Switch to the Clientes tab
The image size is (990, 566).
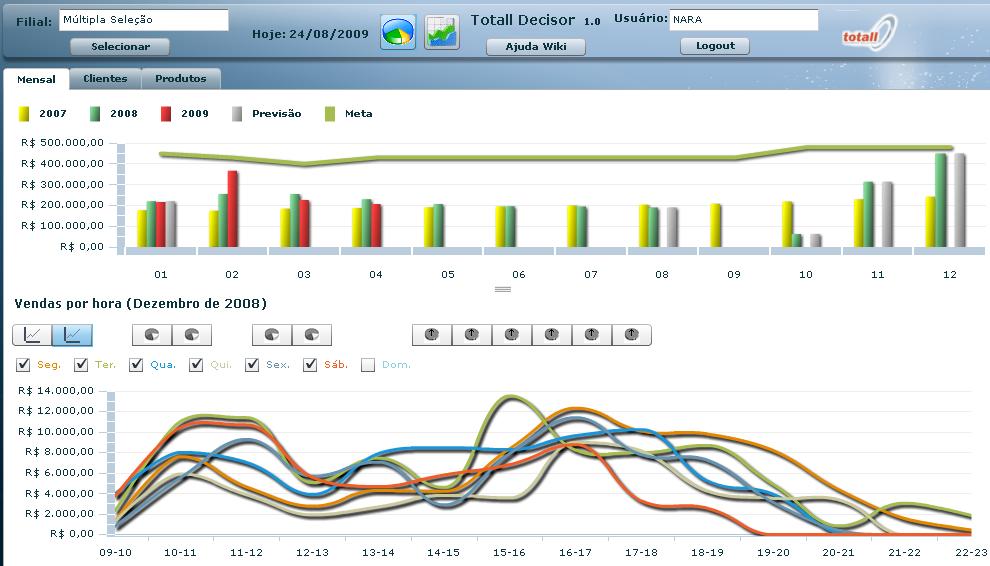point(105,79)
